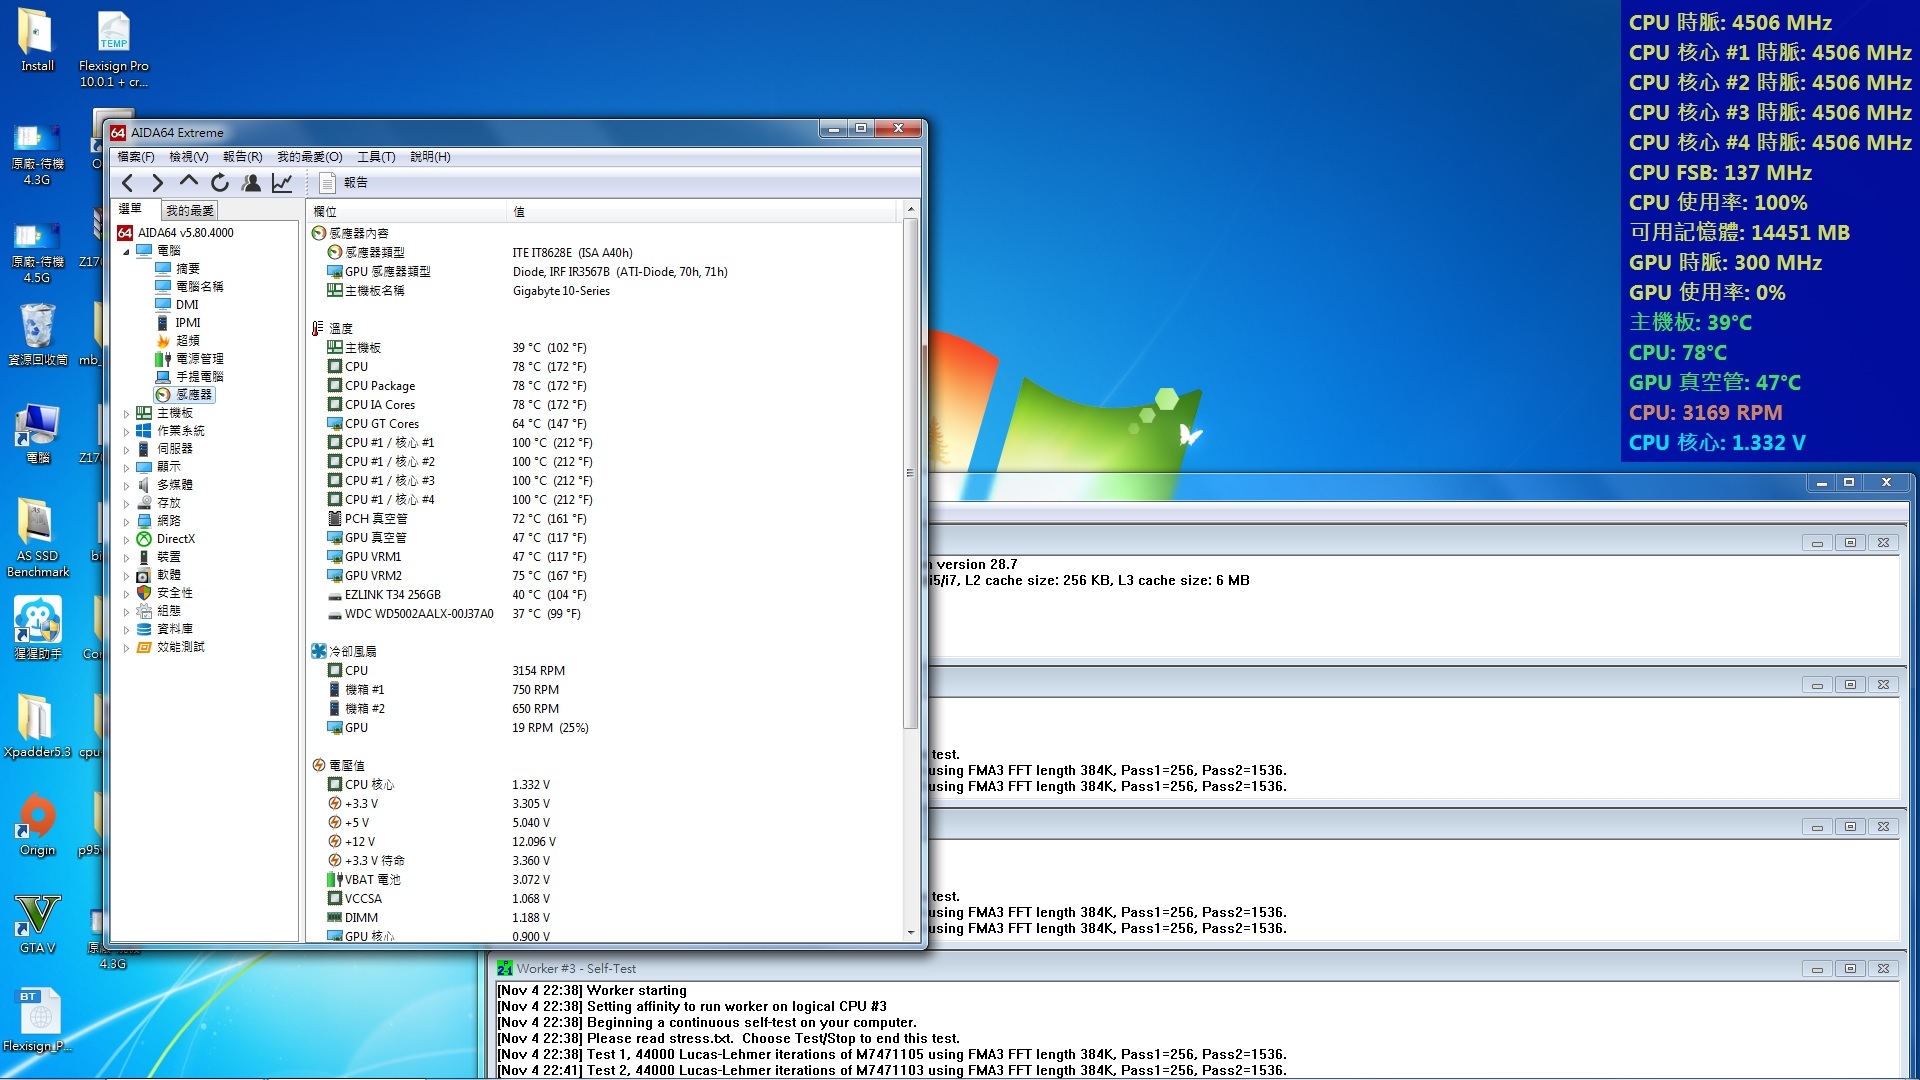Viewport: 1920px width, 1080px height.
Task: Open the 工具(T) menu
Action: coord(376,157)
